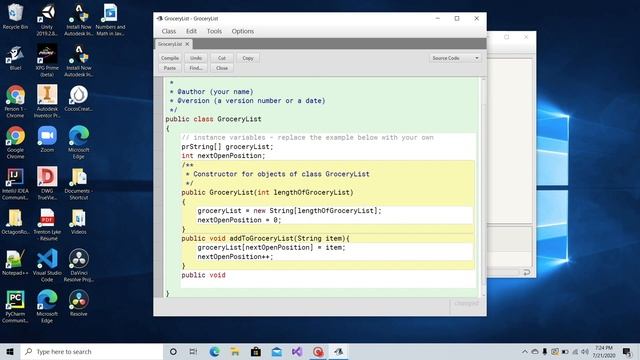
Task: Click the BlueJ desktop shortcut
Action: (15, 58)
